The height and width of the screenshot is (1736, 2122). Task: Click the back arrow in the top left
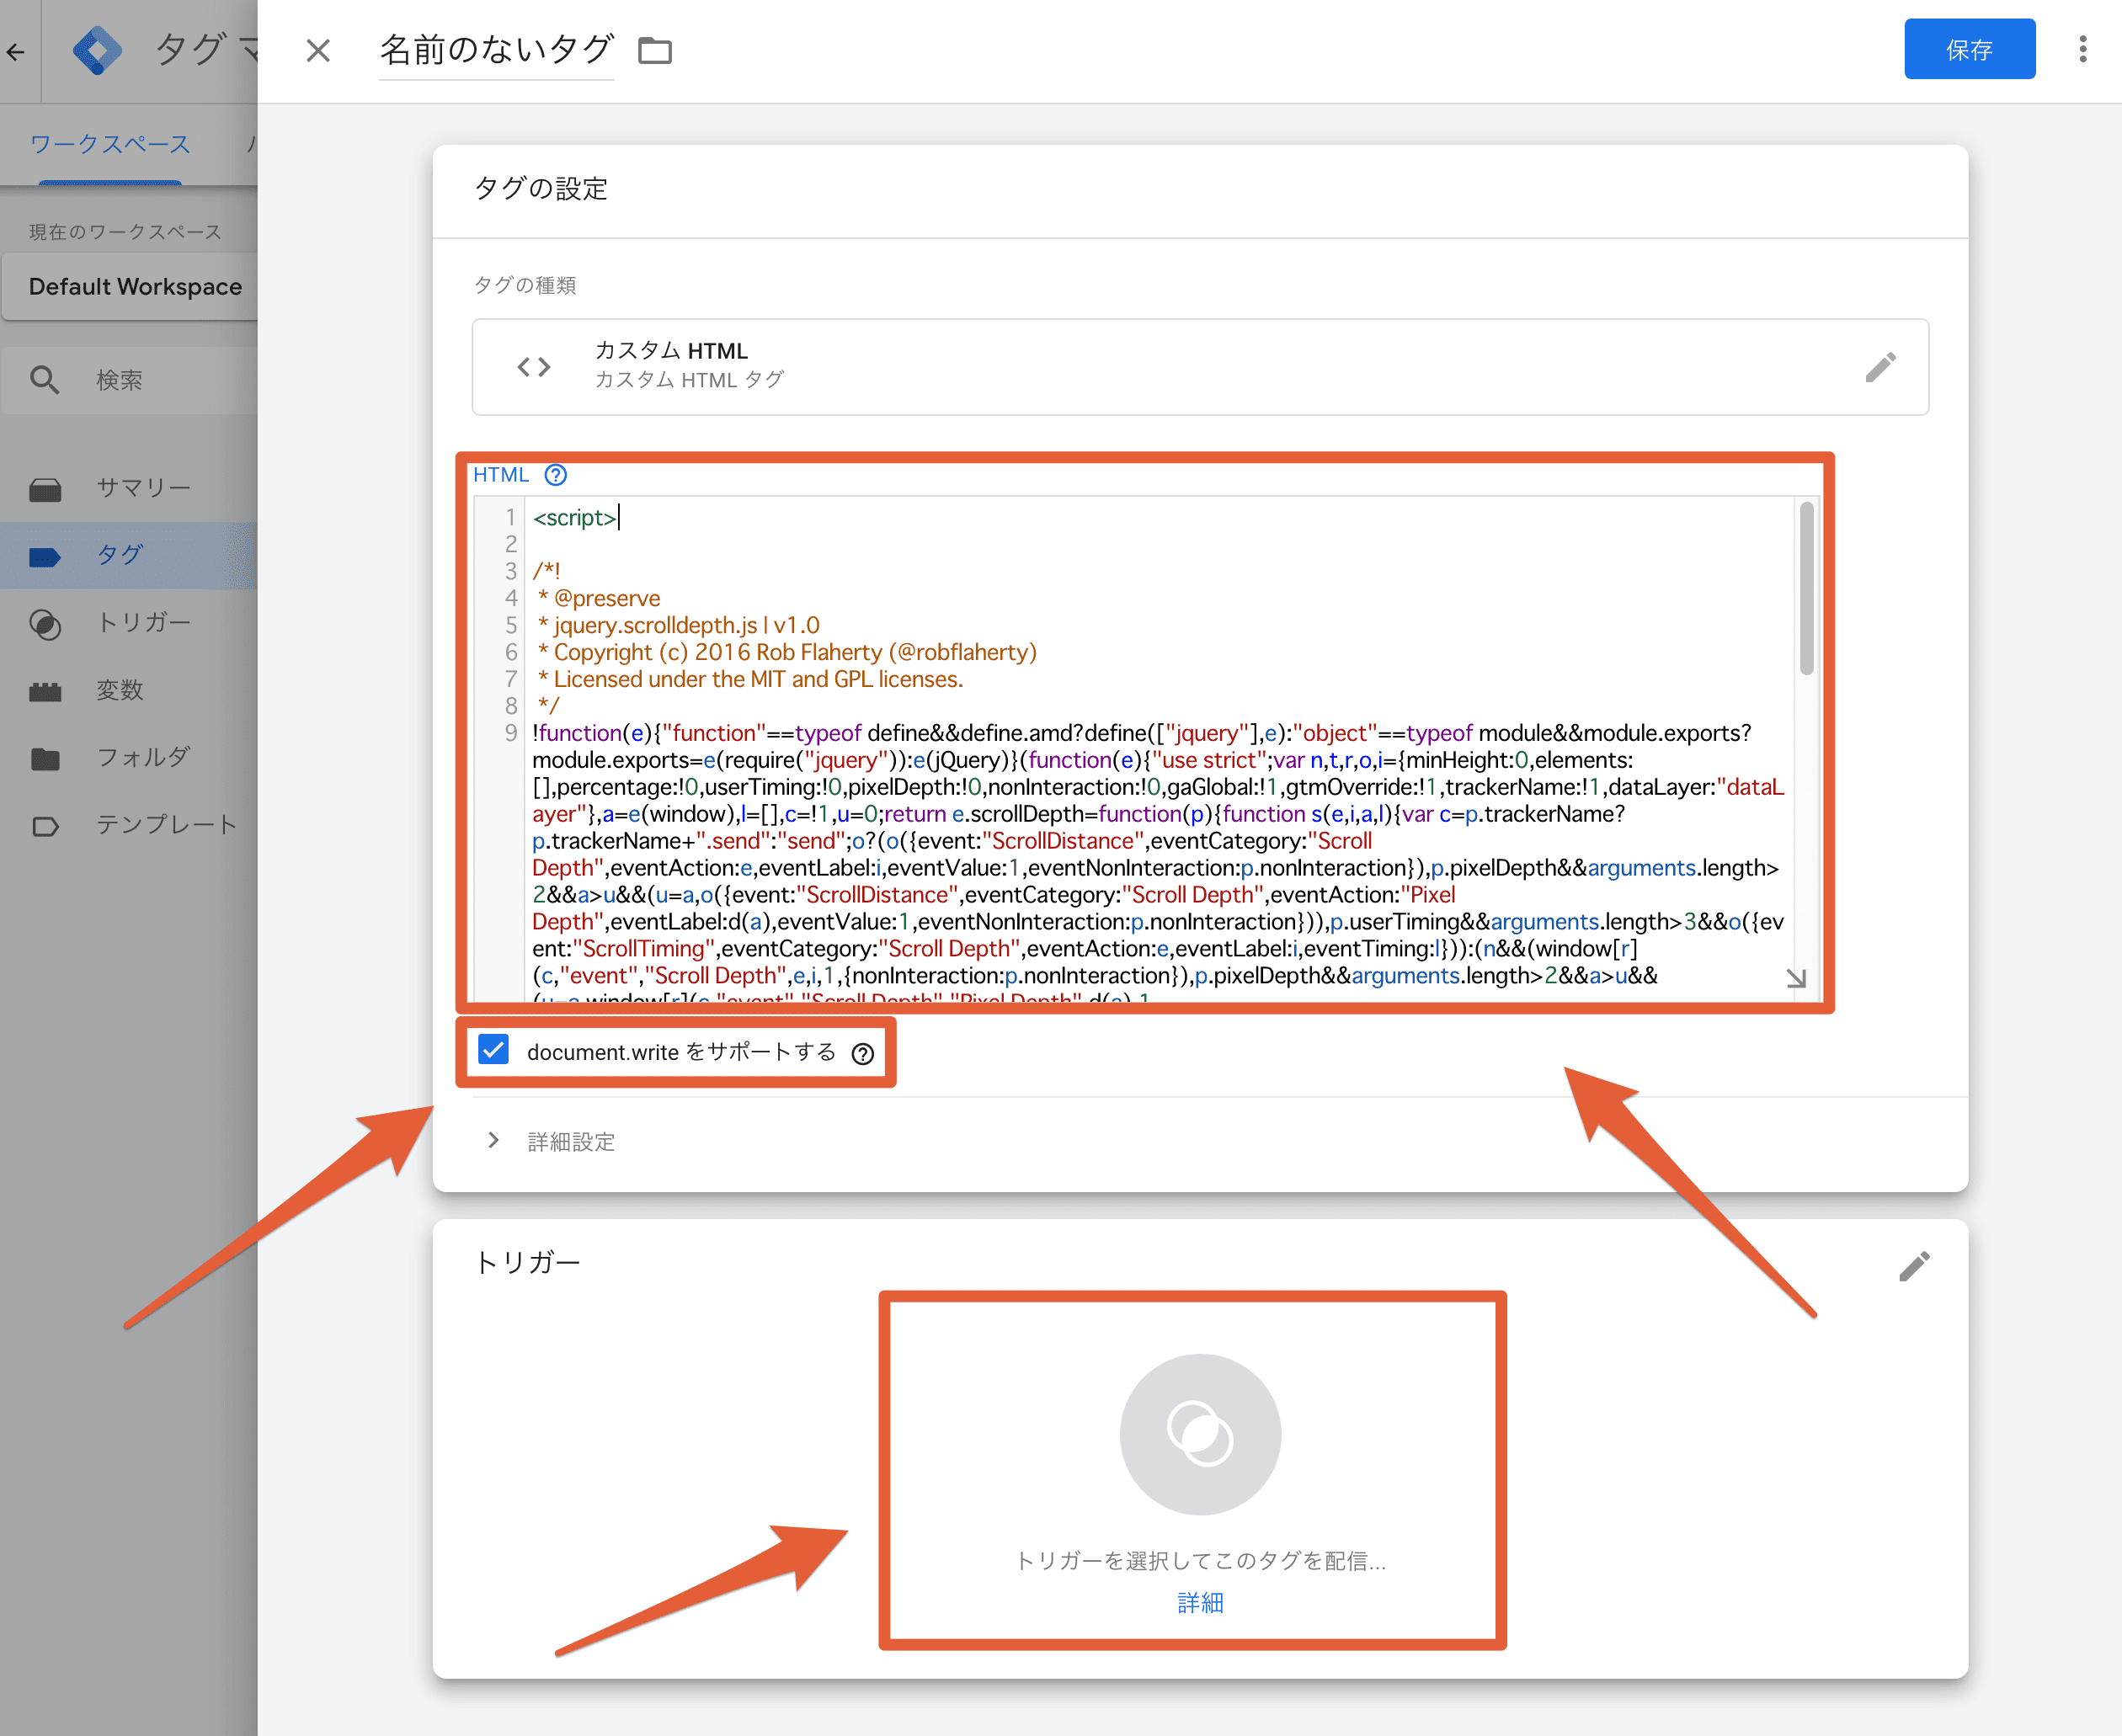pyautogui.click(x=16, y=52)
